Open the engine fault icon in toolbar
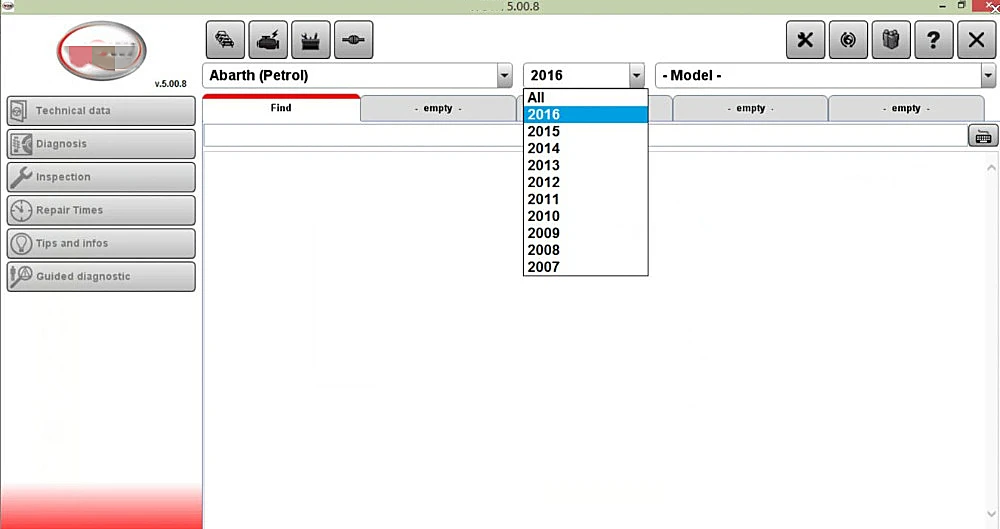The height and width of the screenshot is (529, 1000). pos(268,40)
